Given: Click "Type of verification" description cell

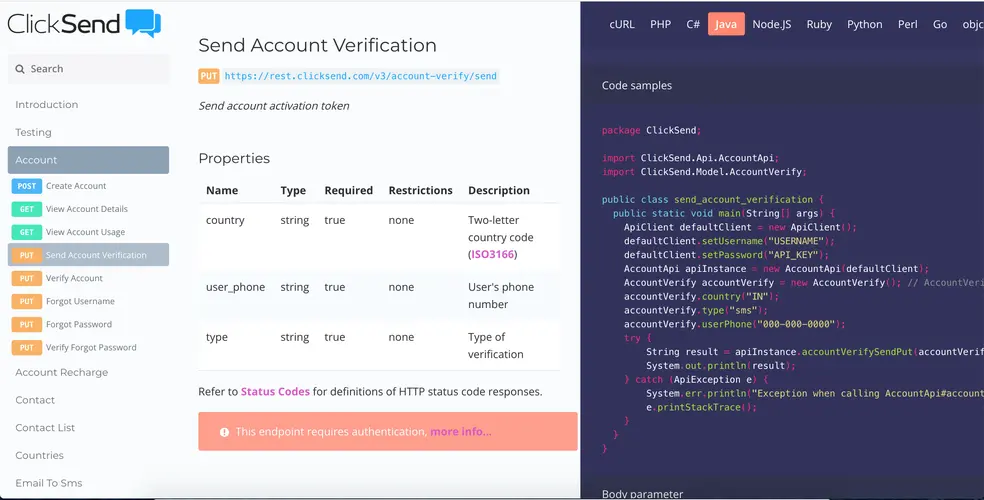Looking at the screenshot, I should point(496,346).
